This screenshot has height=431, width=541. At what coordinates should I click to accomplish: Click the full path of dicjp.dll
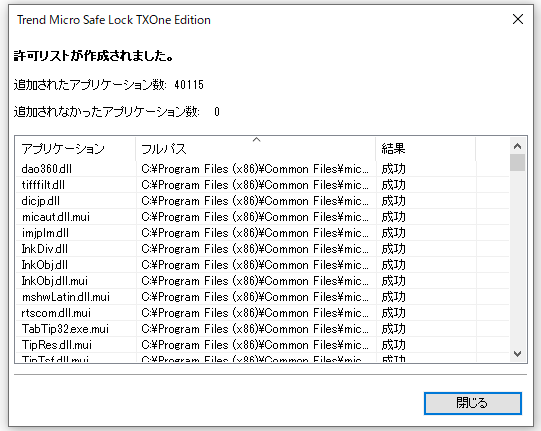tap(255, 201)
